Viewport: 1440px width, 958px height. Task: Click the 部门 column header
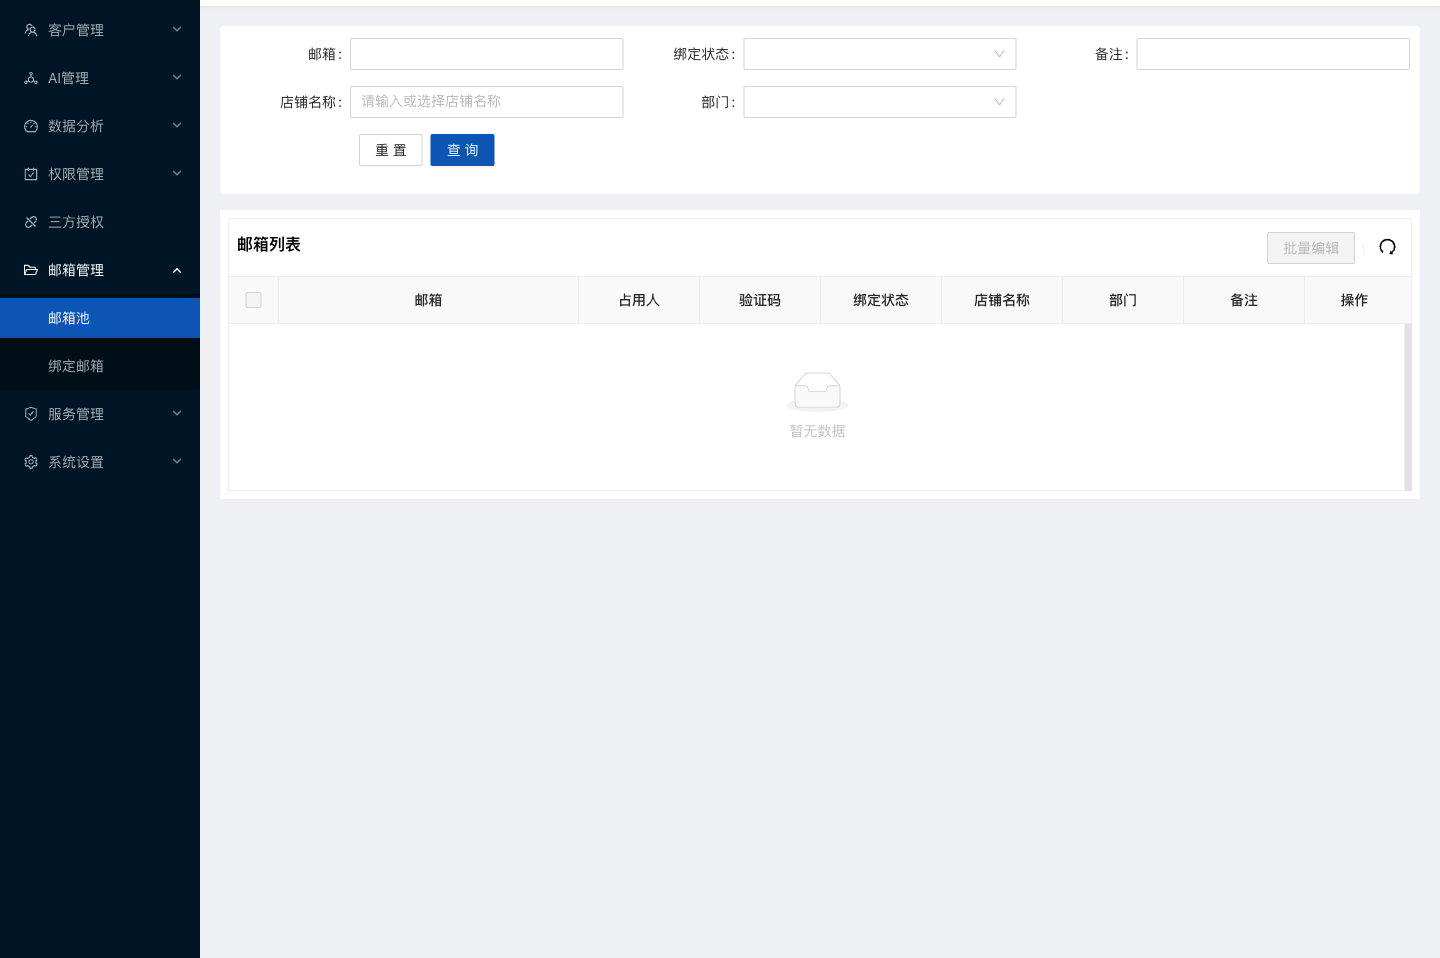1123,300
